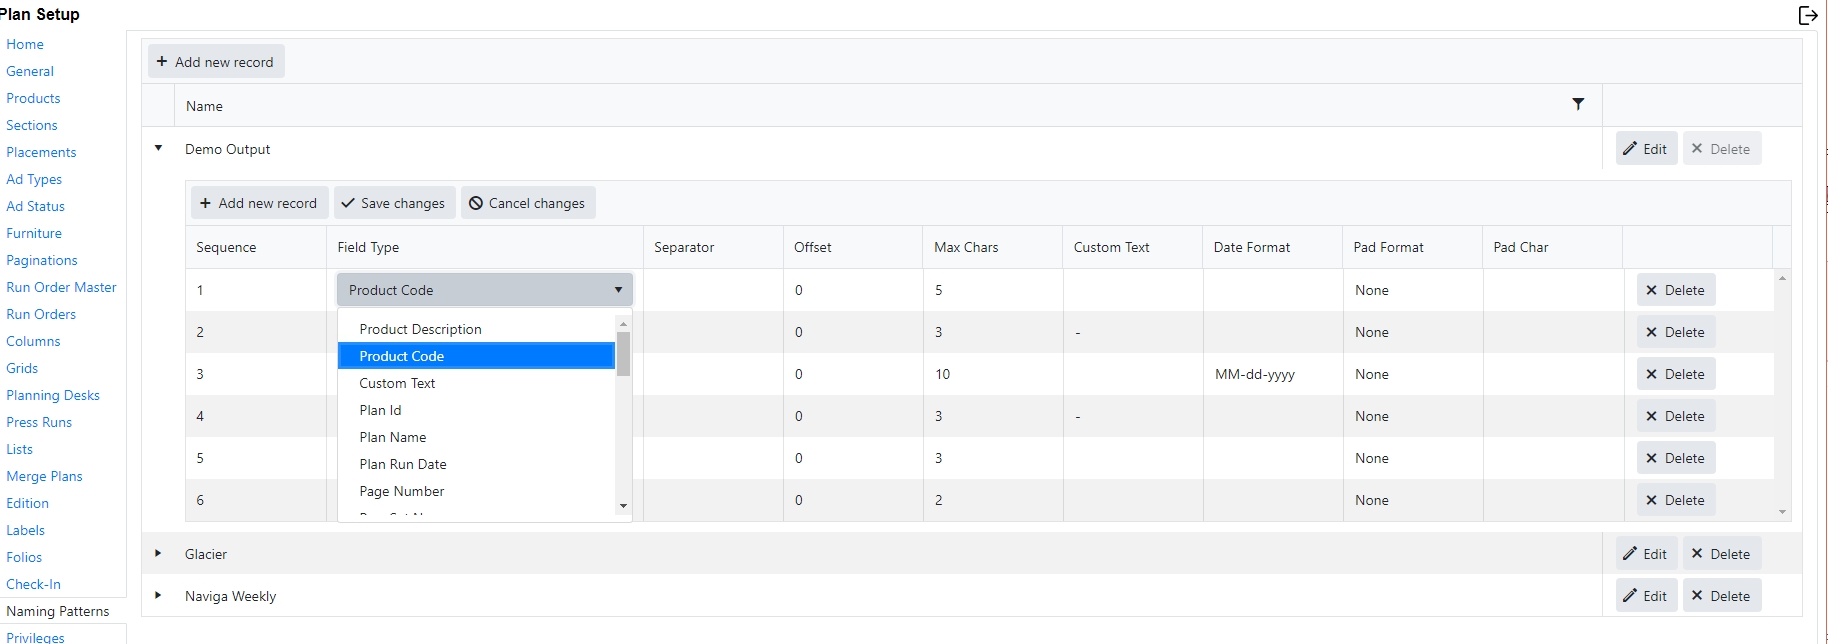Add new record to Demo Output fields
The image size is (1828, 644).
tap(258, 203)
